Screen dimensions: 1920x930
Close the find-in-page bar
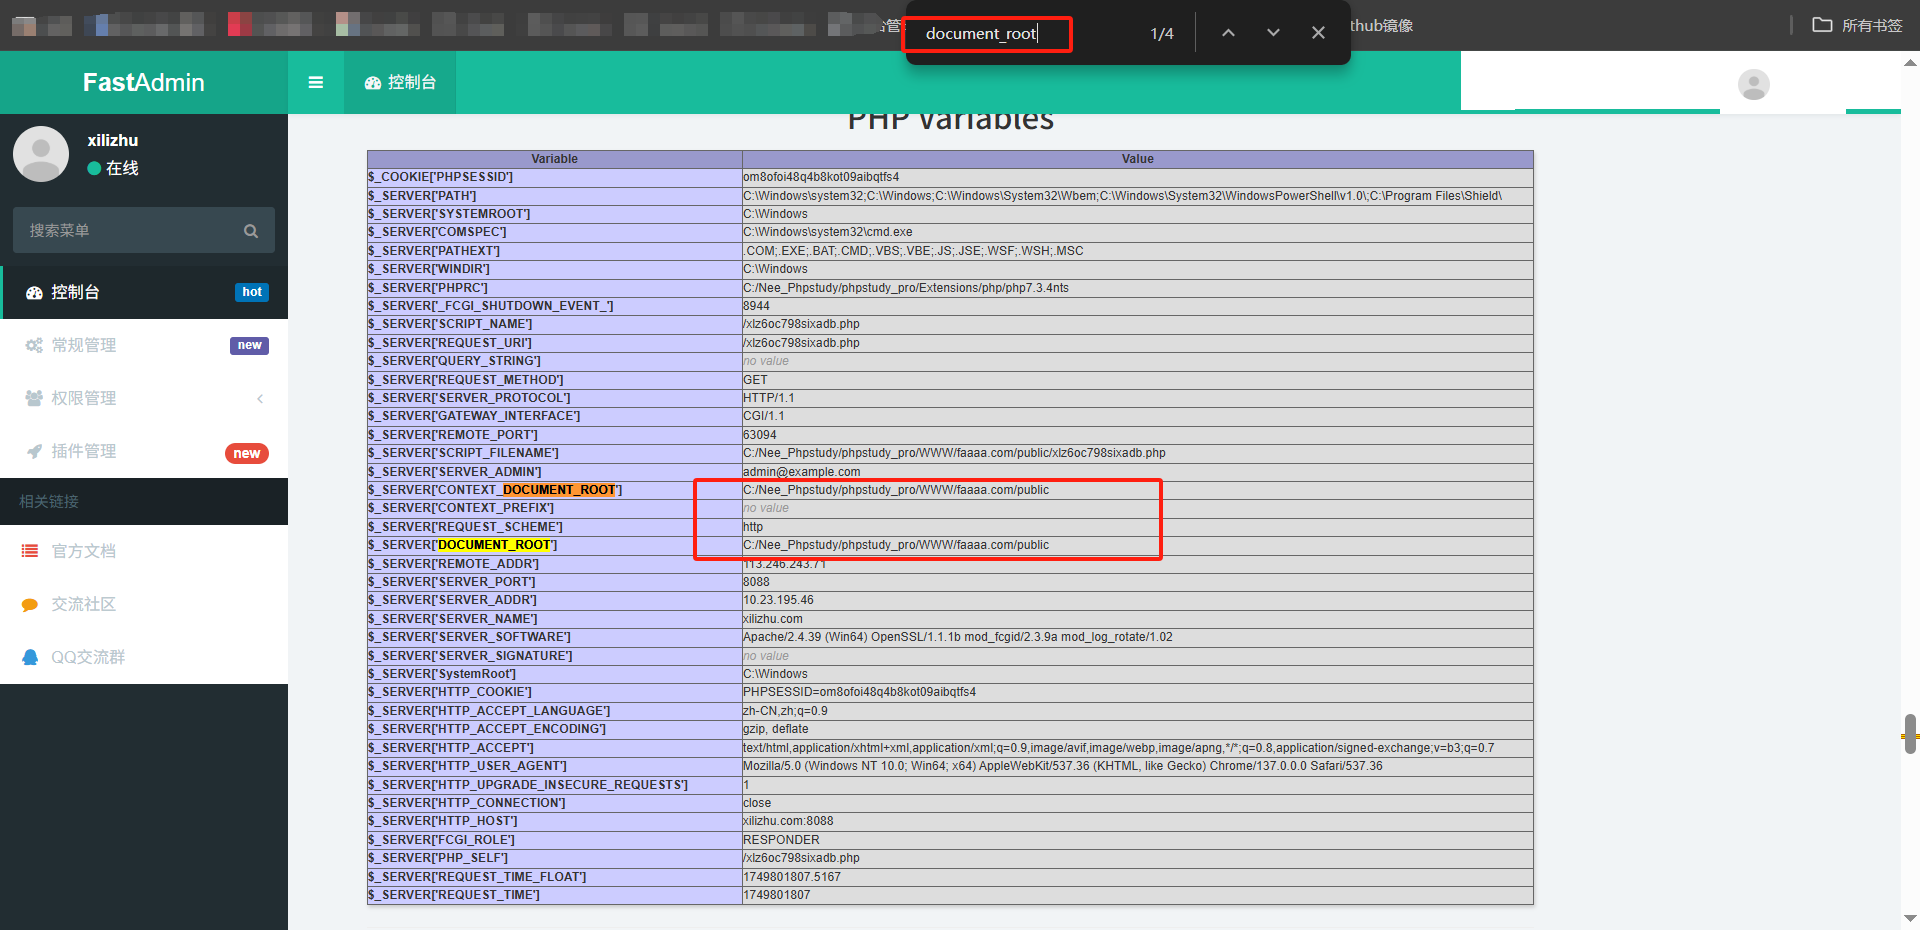1318,33
